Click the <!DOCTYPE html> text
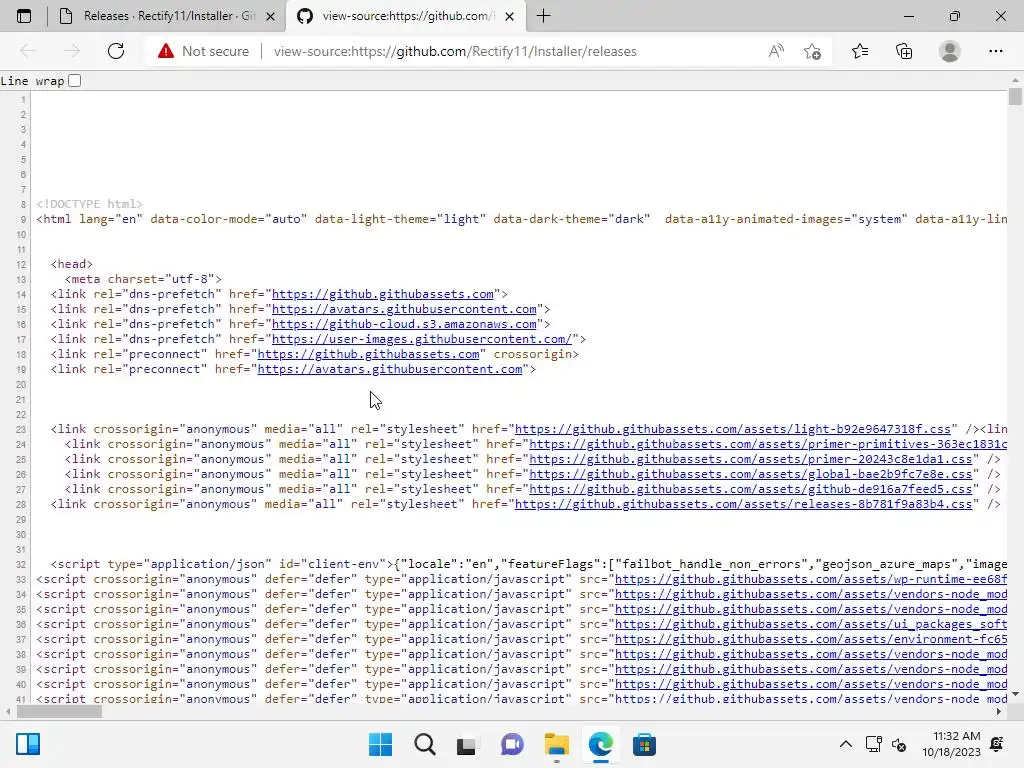The image size is (1024, 768). click(89, 204)
